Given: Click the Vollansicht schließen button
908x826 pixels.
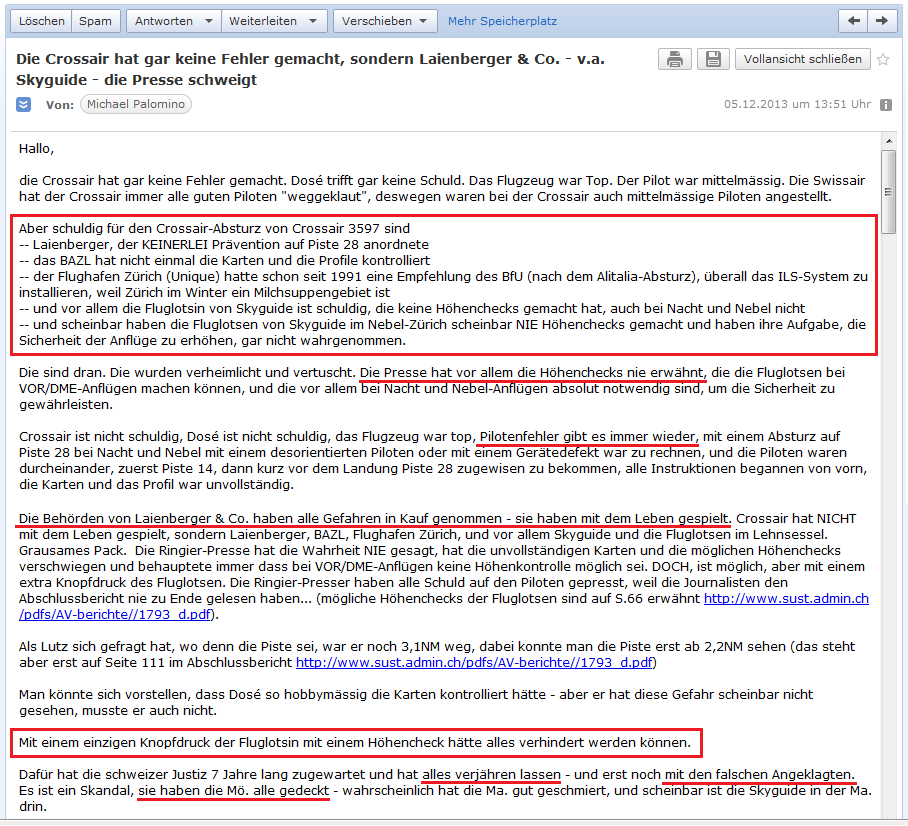Looking at the screenshot, I should click(x=803, y=59).
